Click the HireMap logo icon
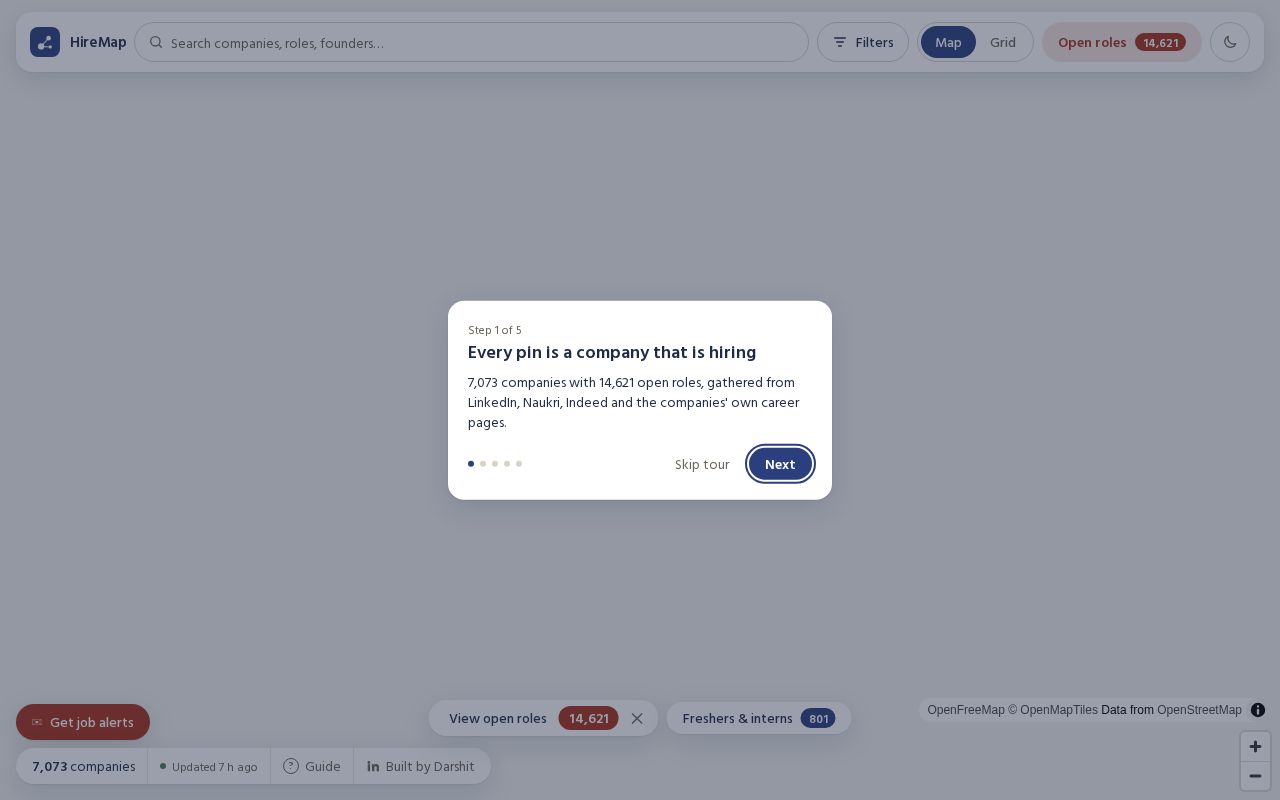 [45, 42]
